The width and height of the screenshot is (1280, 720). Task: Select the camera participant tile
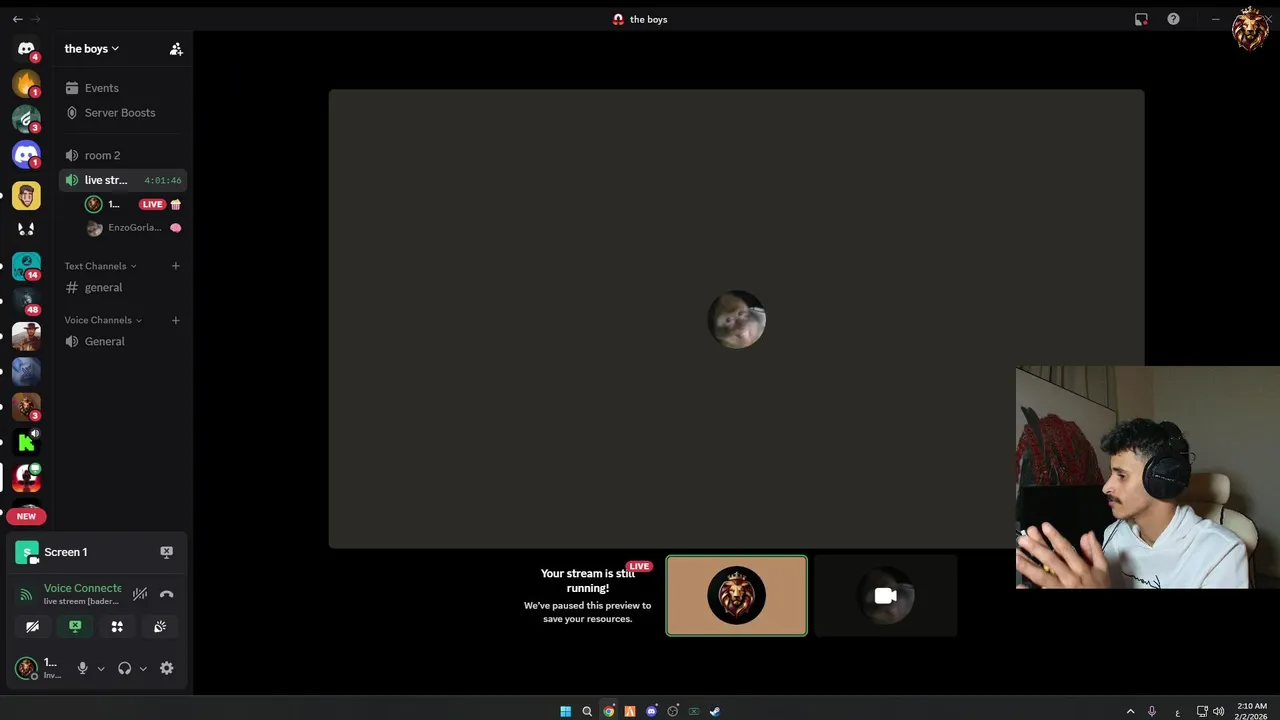(x=886, y=596)
